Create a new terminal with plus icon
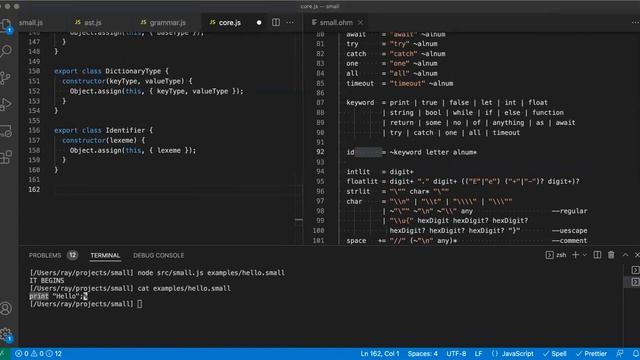Viewport: 640px width, 360px height. (x=576, y=255)
